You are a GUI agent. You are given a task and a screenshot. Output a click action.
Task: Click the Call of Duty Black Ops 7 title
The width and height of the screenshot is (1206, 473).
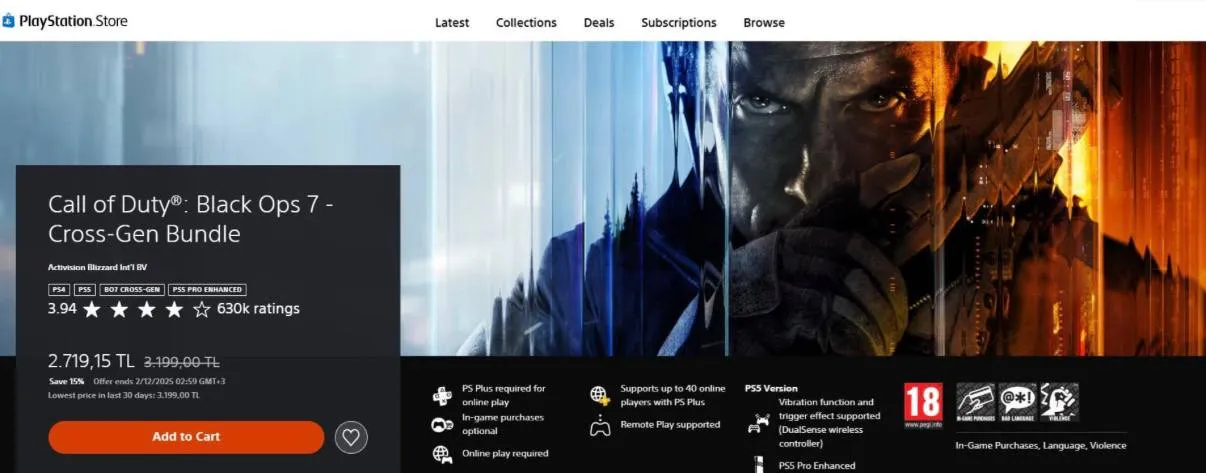191,219
